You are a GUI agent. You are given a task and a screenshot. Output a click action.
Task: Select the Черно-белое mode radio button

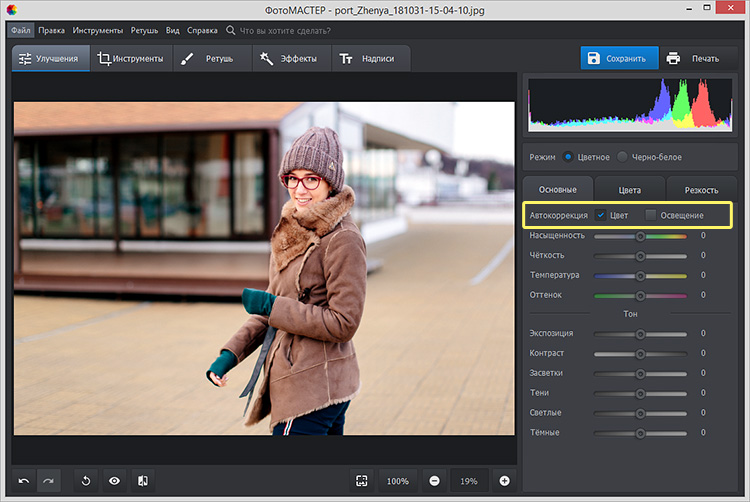pyautogui.click(x=623, y=157)
